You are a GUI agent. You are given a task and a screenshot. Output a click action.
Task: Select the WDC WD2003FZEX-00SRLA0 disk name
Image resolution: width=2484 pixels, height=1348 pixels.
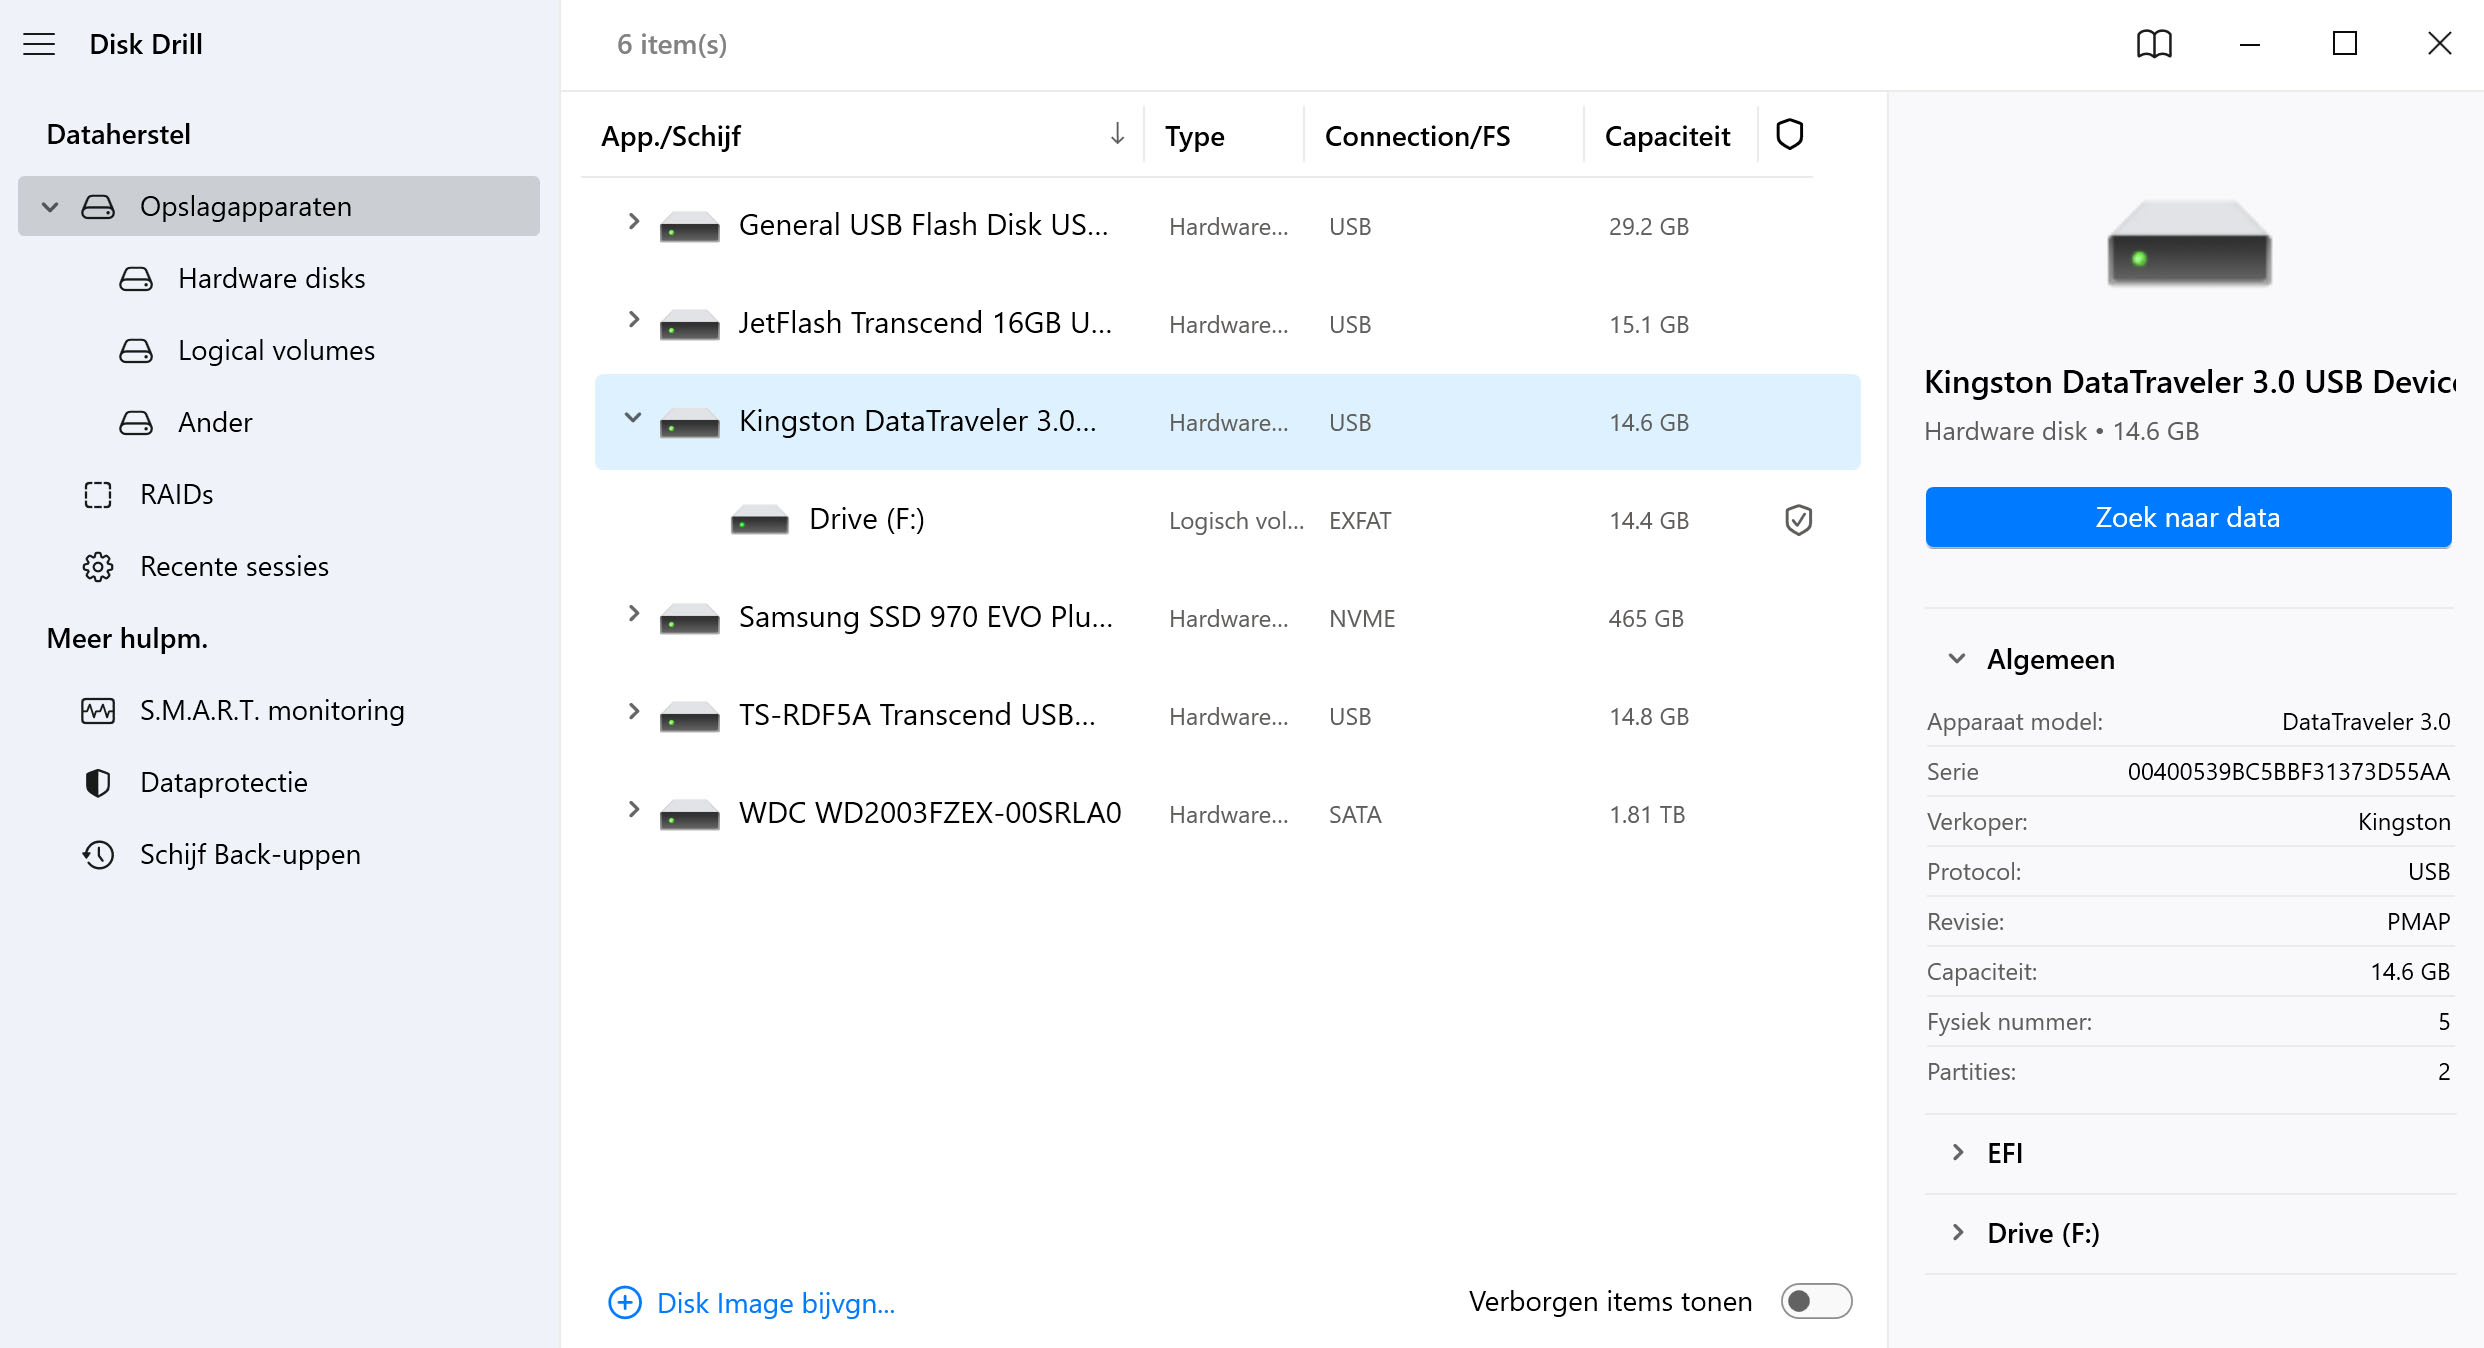930,813
